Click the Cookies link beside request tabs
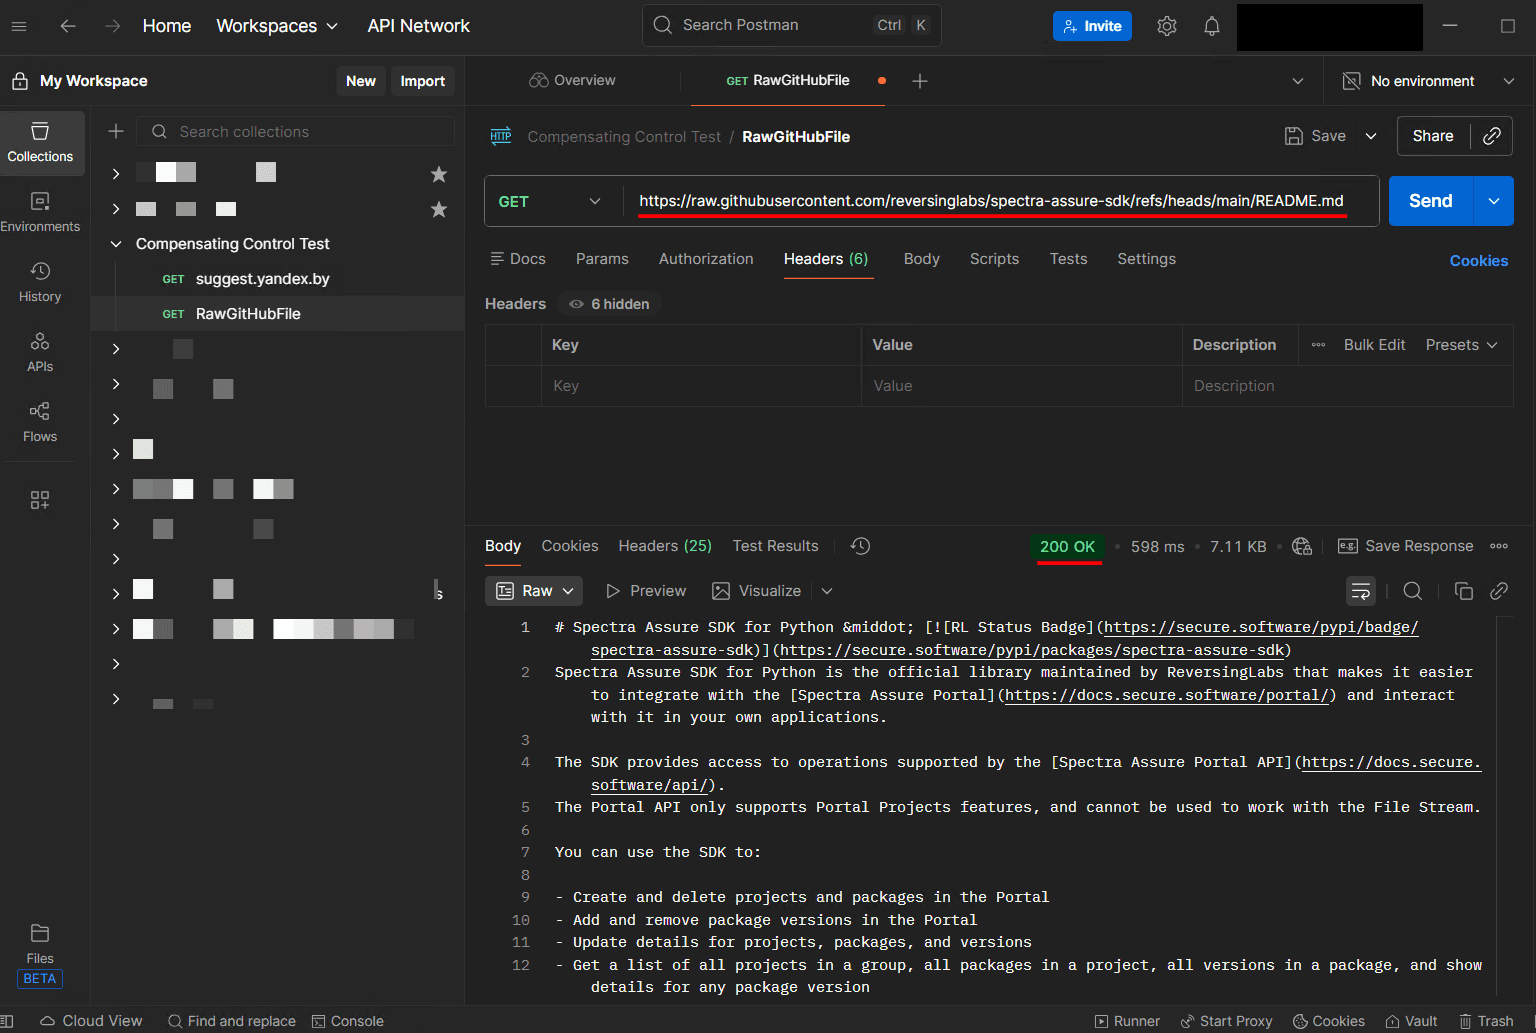Screen dimensions: 1536x1033 1478,261
